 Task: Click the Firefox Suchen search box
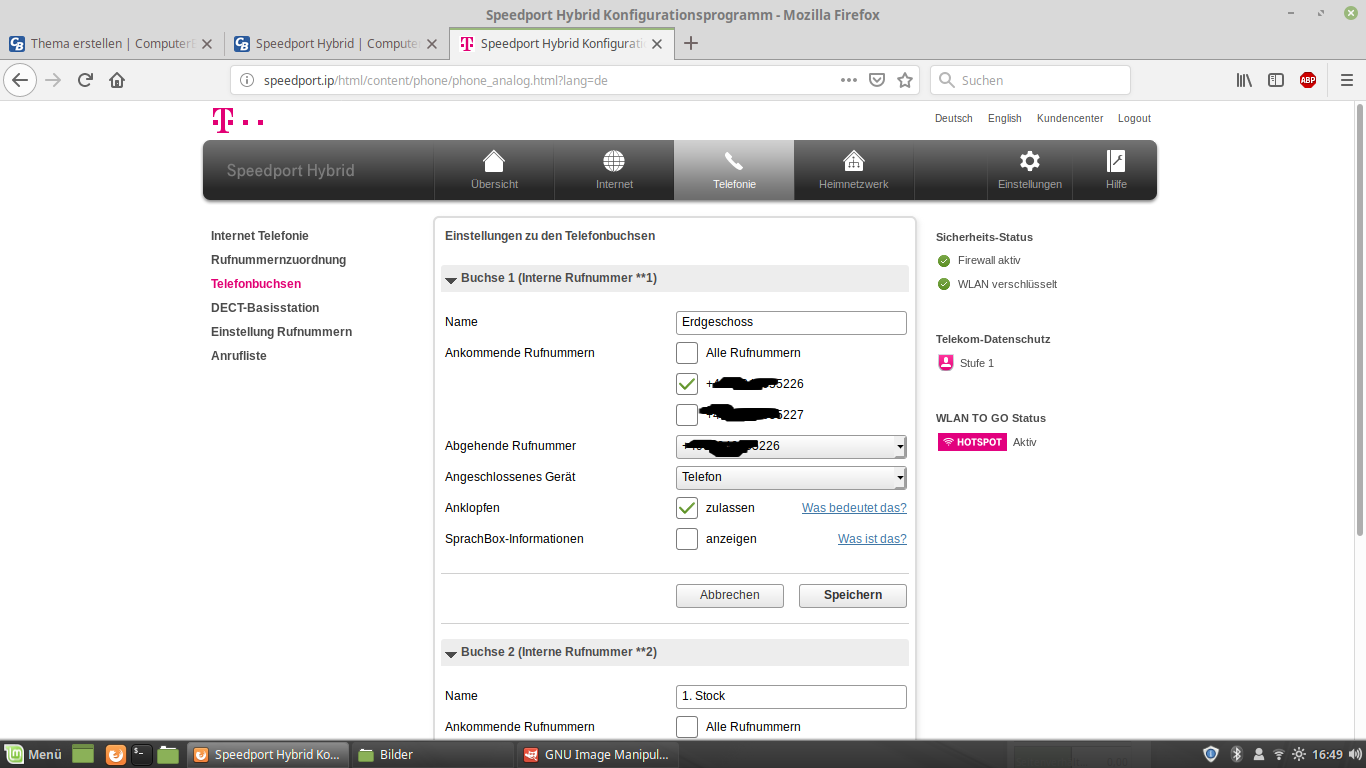(x=1030, y=80)
